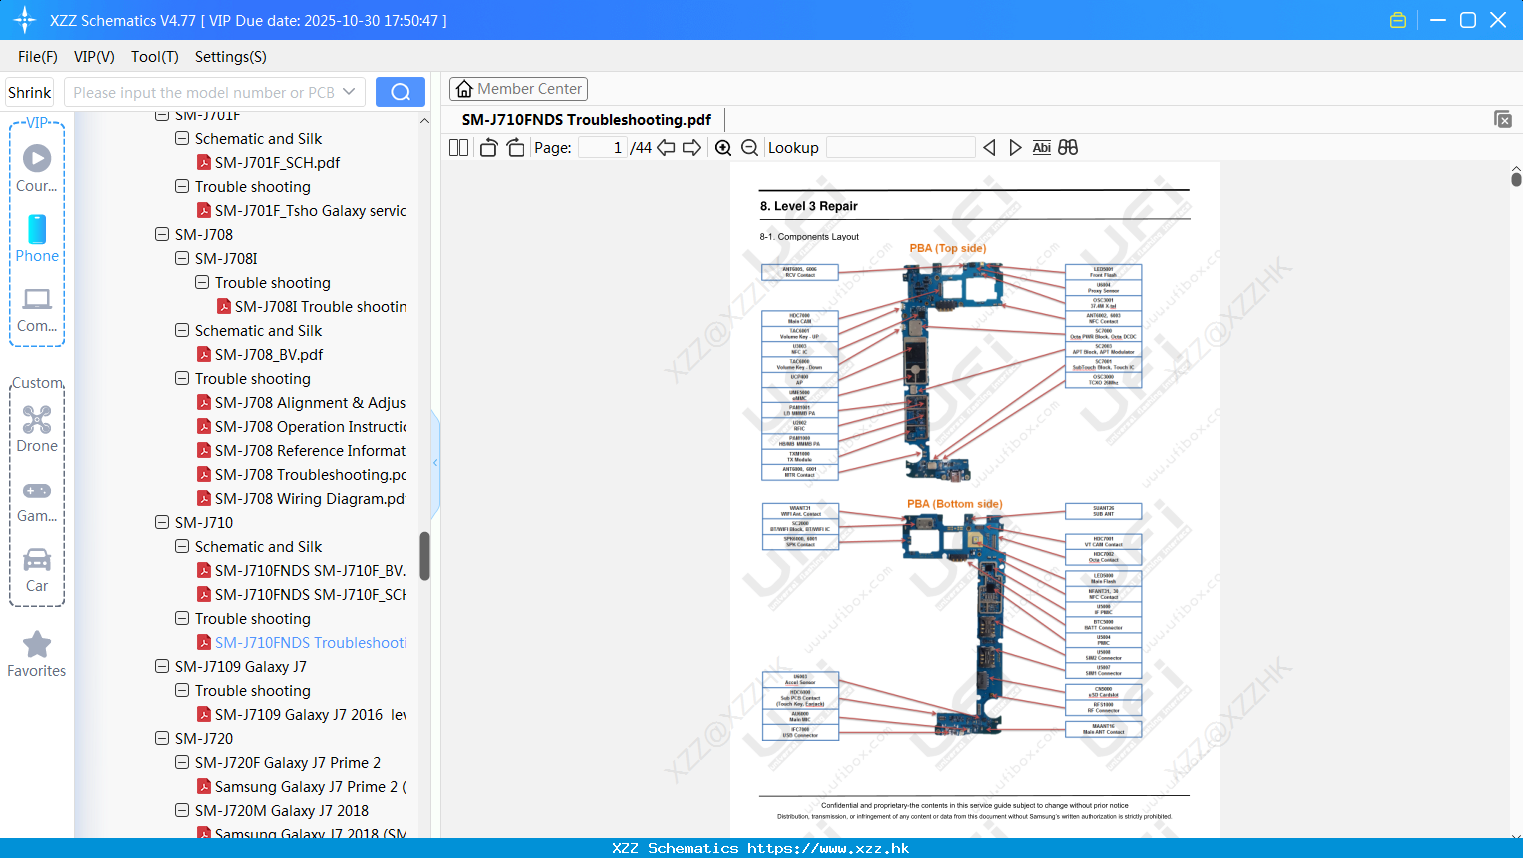Open the Favorites star in the sidebar
This screenshot has height=858, width=1523.
[x=37, y=654]
